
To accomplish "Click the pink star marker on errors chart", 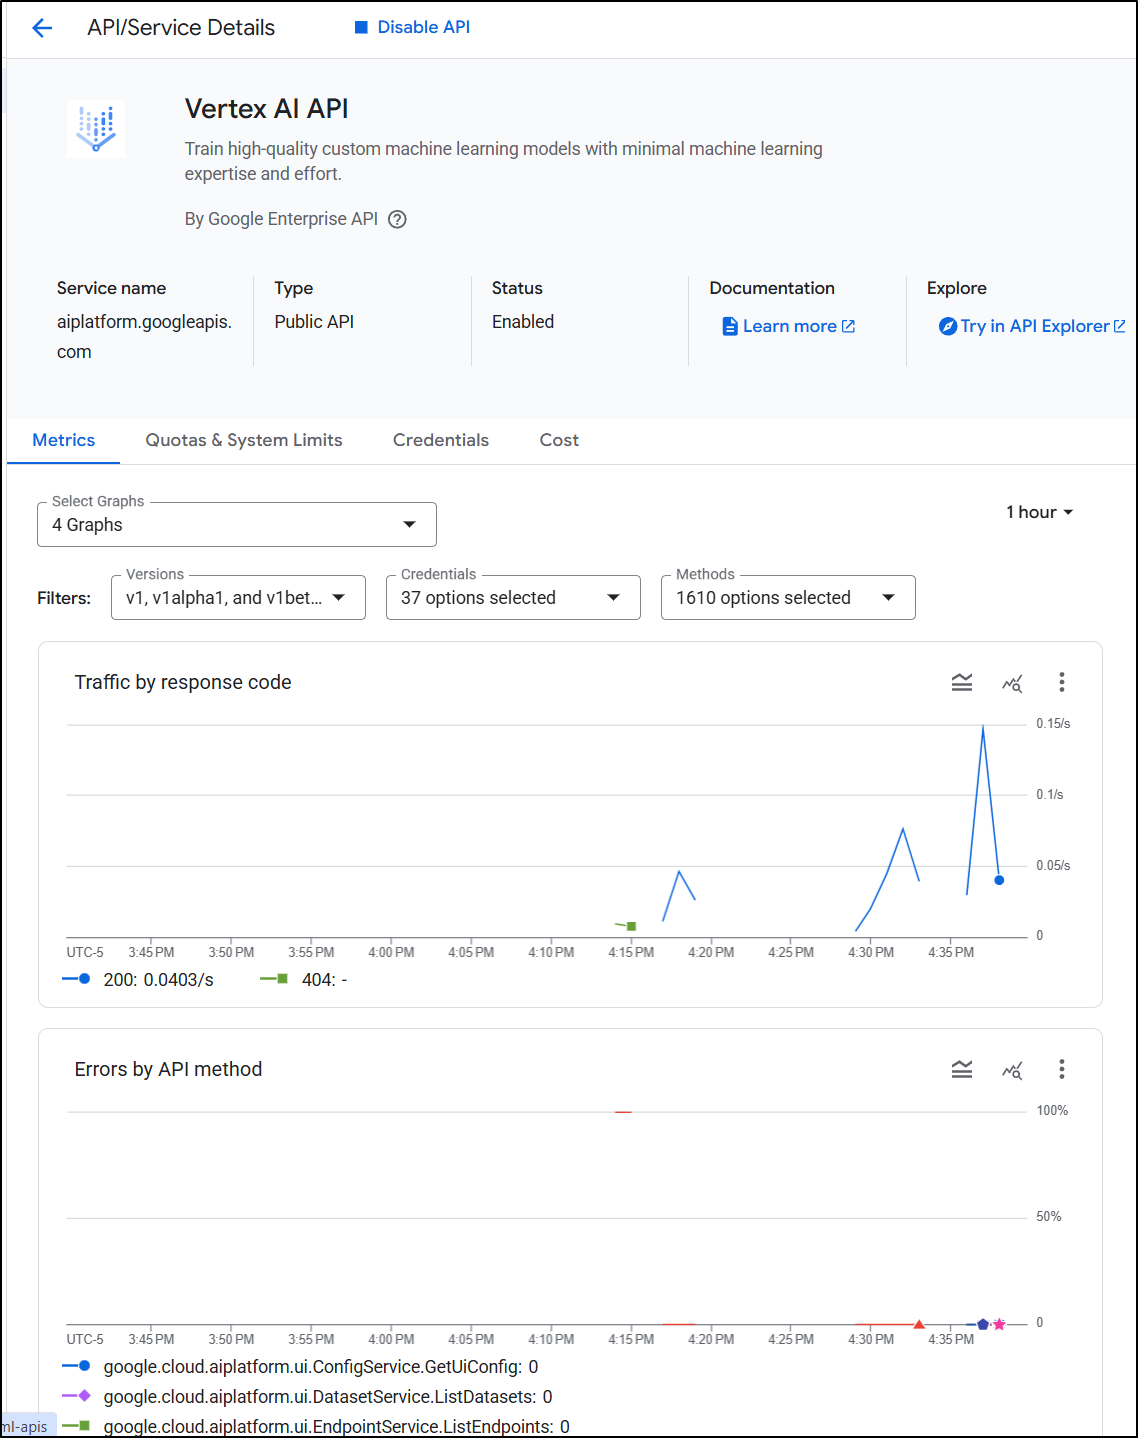I will [999, 1324].
